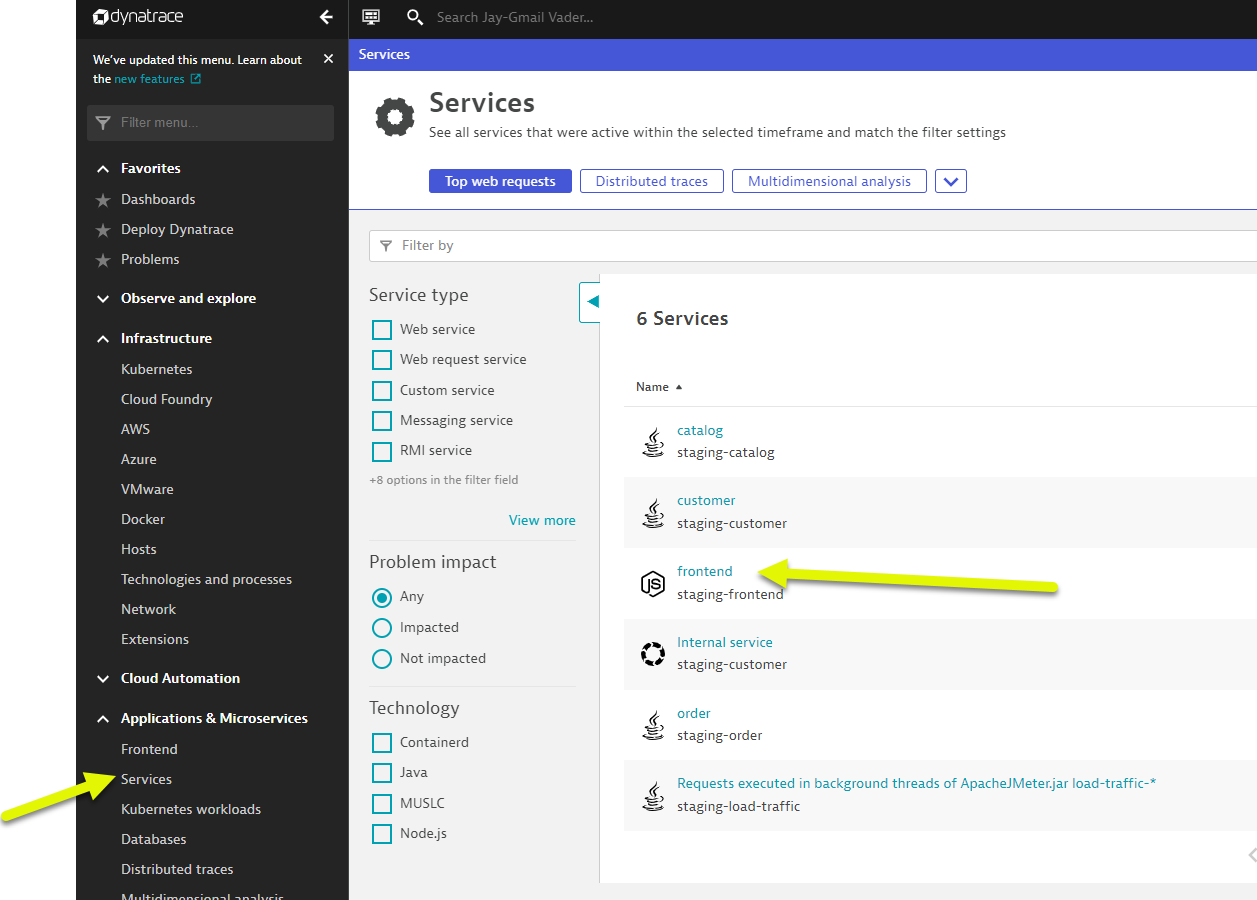Open the frontend service link
Screen dimensions: 1257x900
click(704, 571)
